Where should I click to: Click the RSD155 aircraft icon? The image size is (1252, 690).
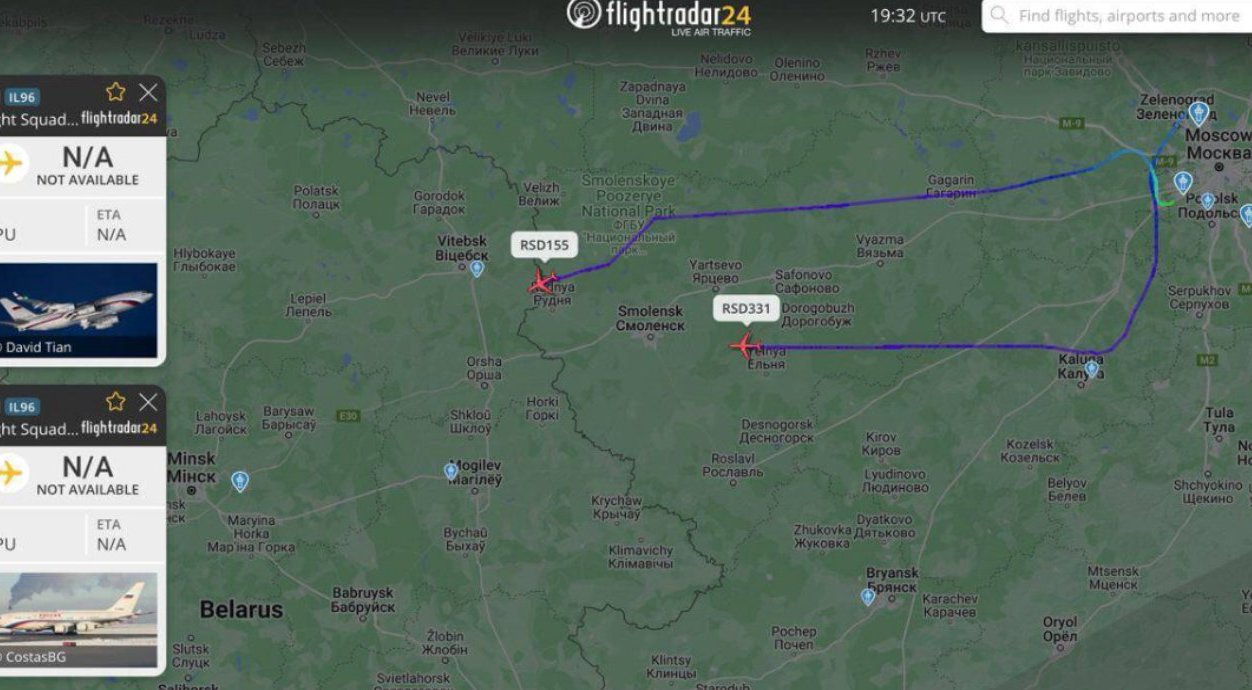pos(542,282)
